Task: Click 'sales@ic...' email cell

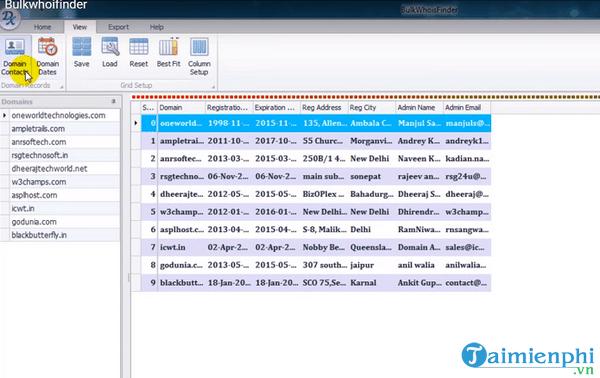Action: point(467,247)
